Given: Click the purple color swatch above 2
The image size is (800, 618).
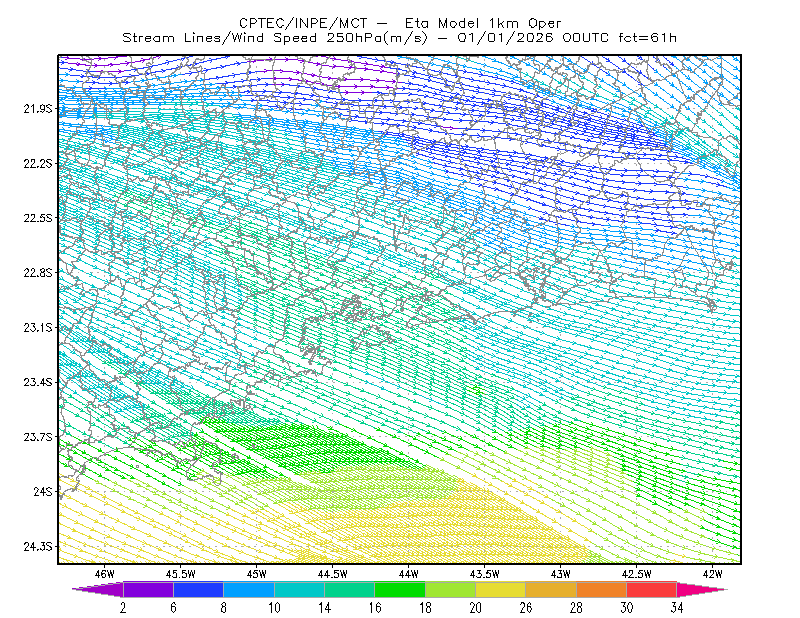Looking at the screenshot, I should tap(148, 589).
